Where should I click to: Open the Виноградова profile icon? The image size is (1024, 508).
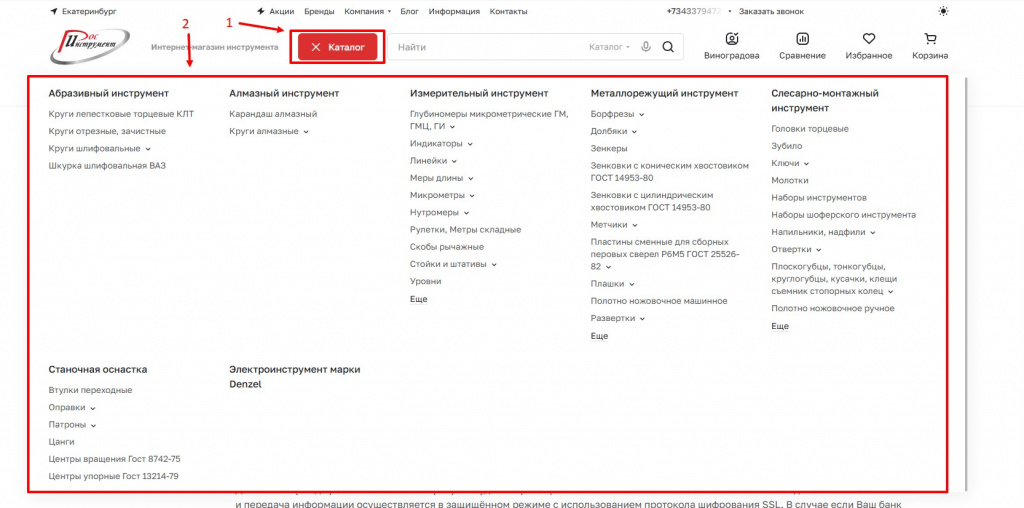[731, 40]
